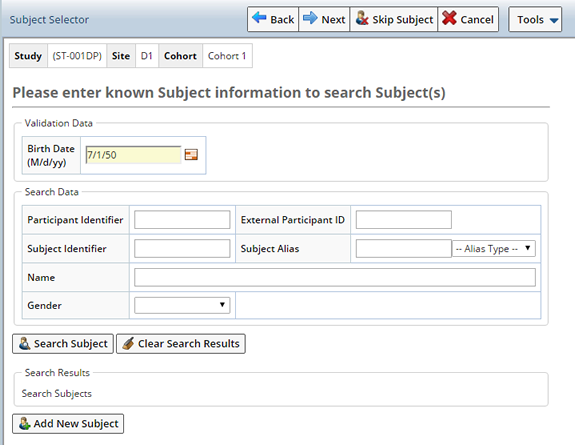Click the Next arrow icon
The image size is (575, 445).
[x=310, y=18]
